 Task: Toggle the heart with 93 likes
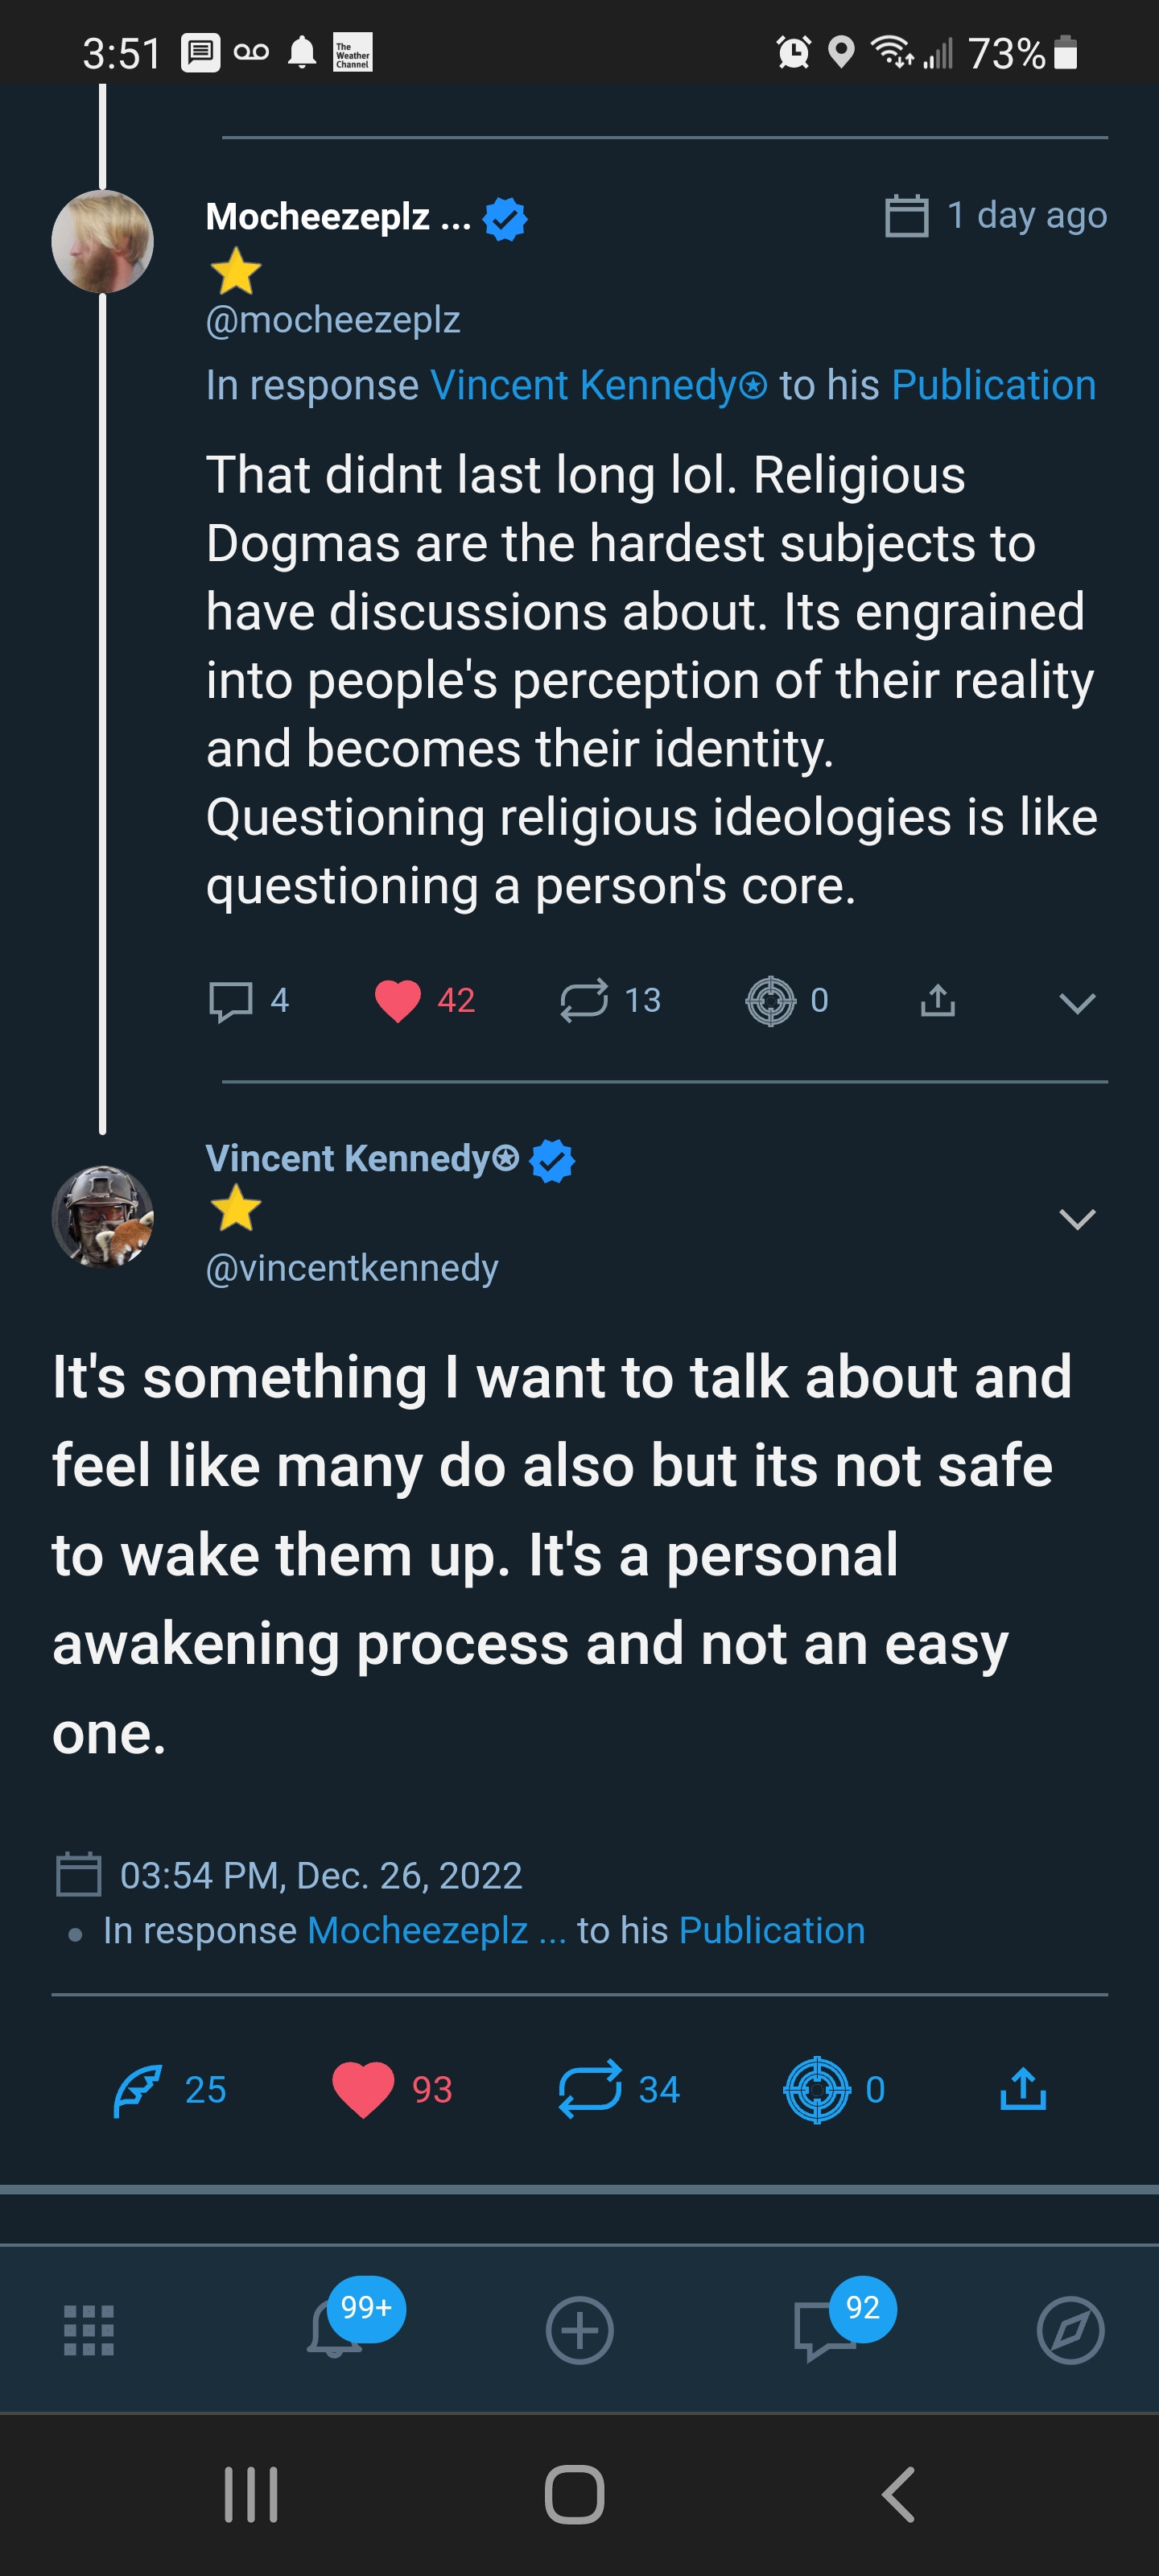coord(363,2090)
